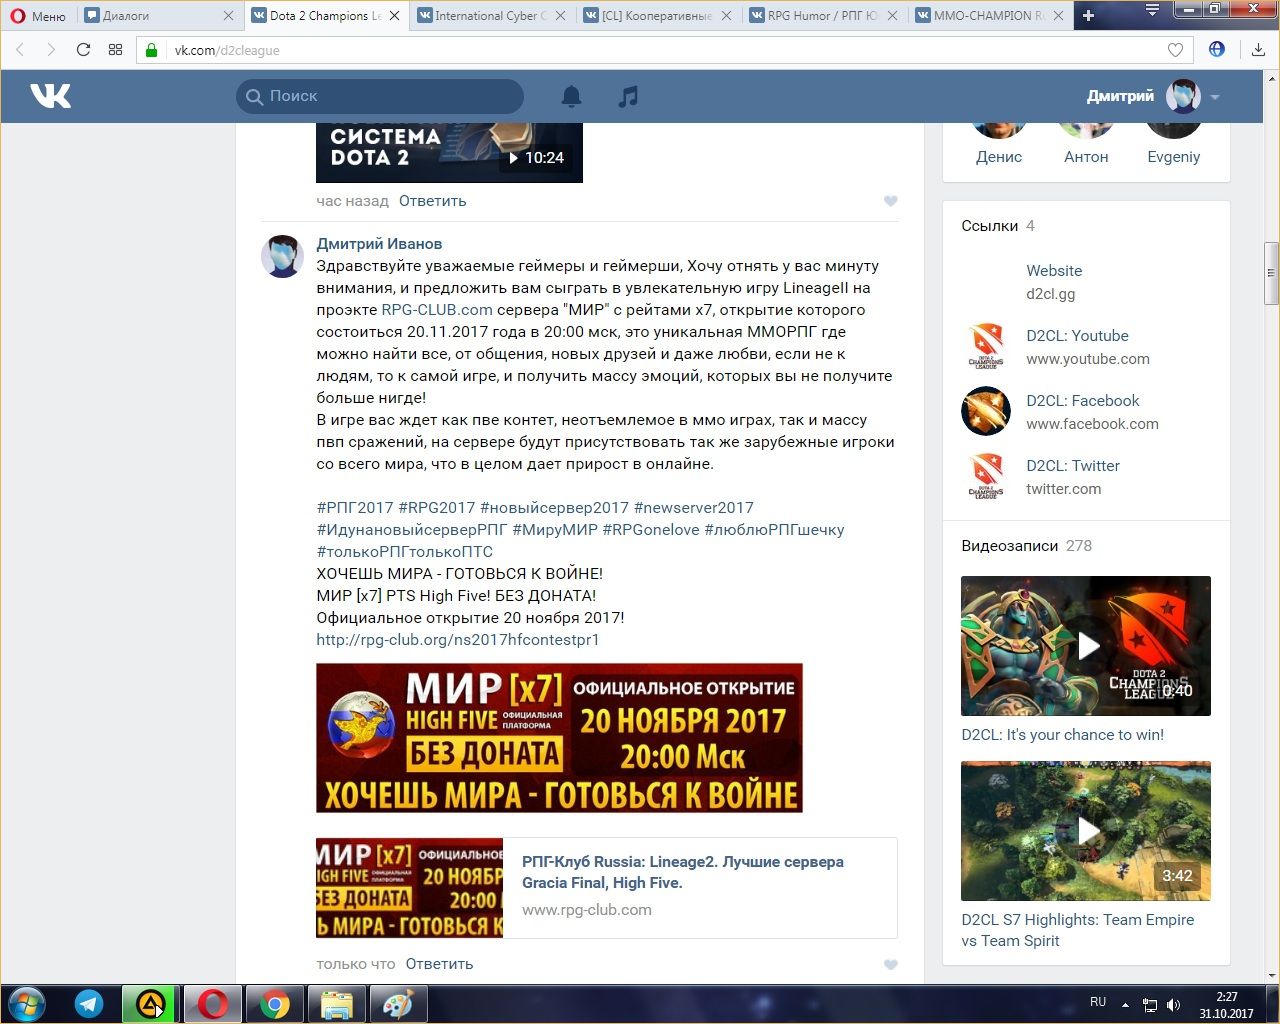Viewport: 1280px width, 1024px height.
Task: Open Дмитрий Иванов's commenter avatar
Action: pos(282,257)
